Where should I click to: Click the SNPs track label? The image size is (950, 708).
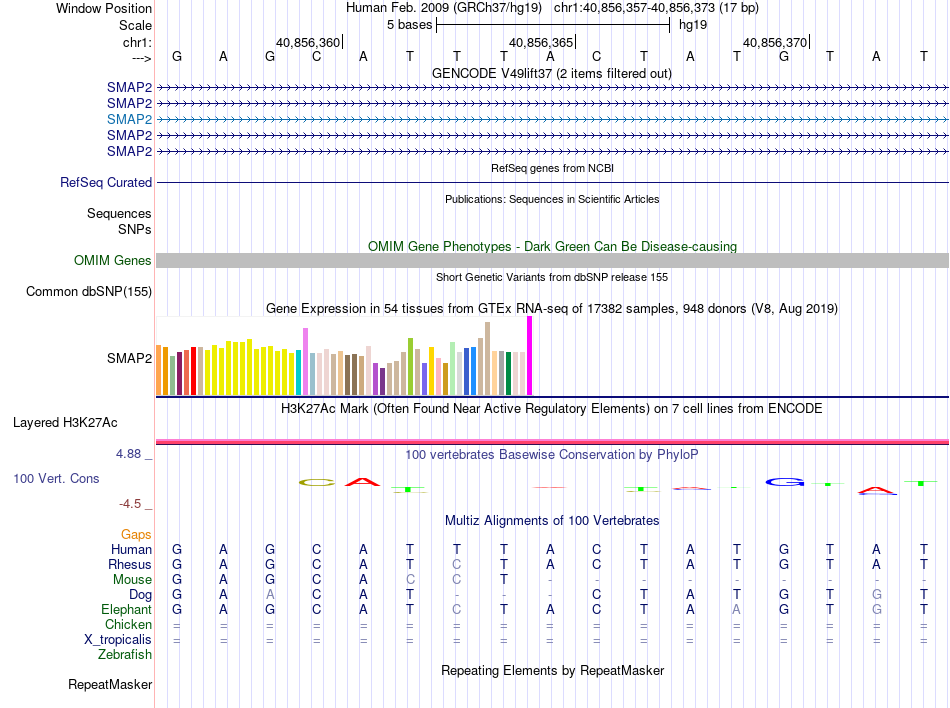click(x=135, y=230)
